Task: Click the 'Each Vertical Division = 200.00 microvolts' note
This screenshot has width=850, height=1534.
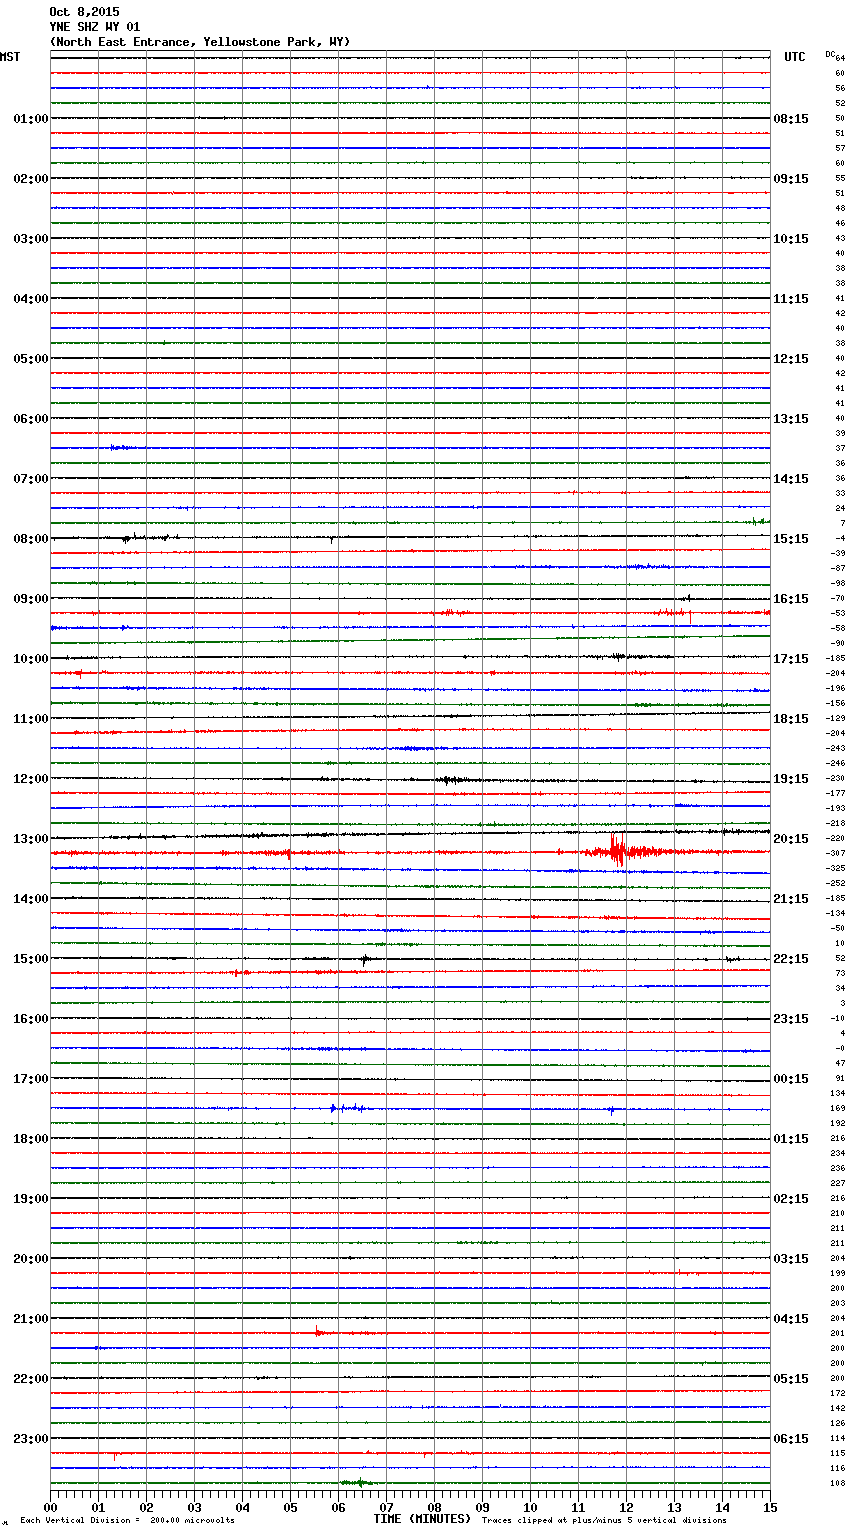Action: [127, 1520]
